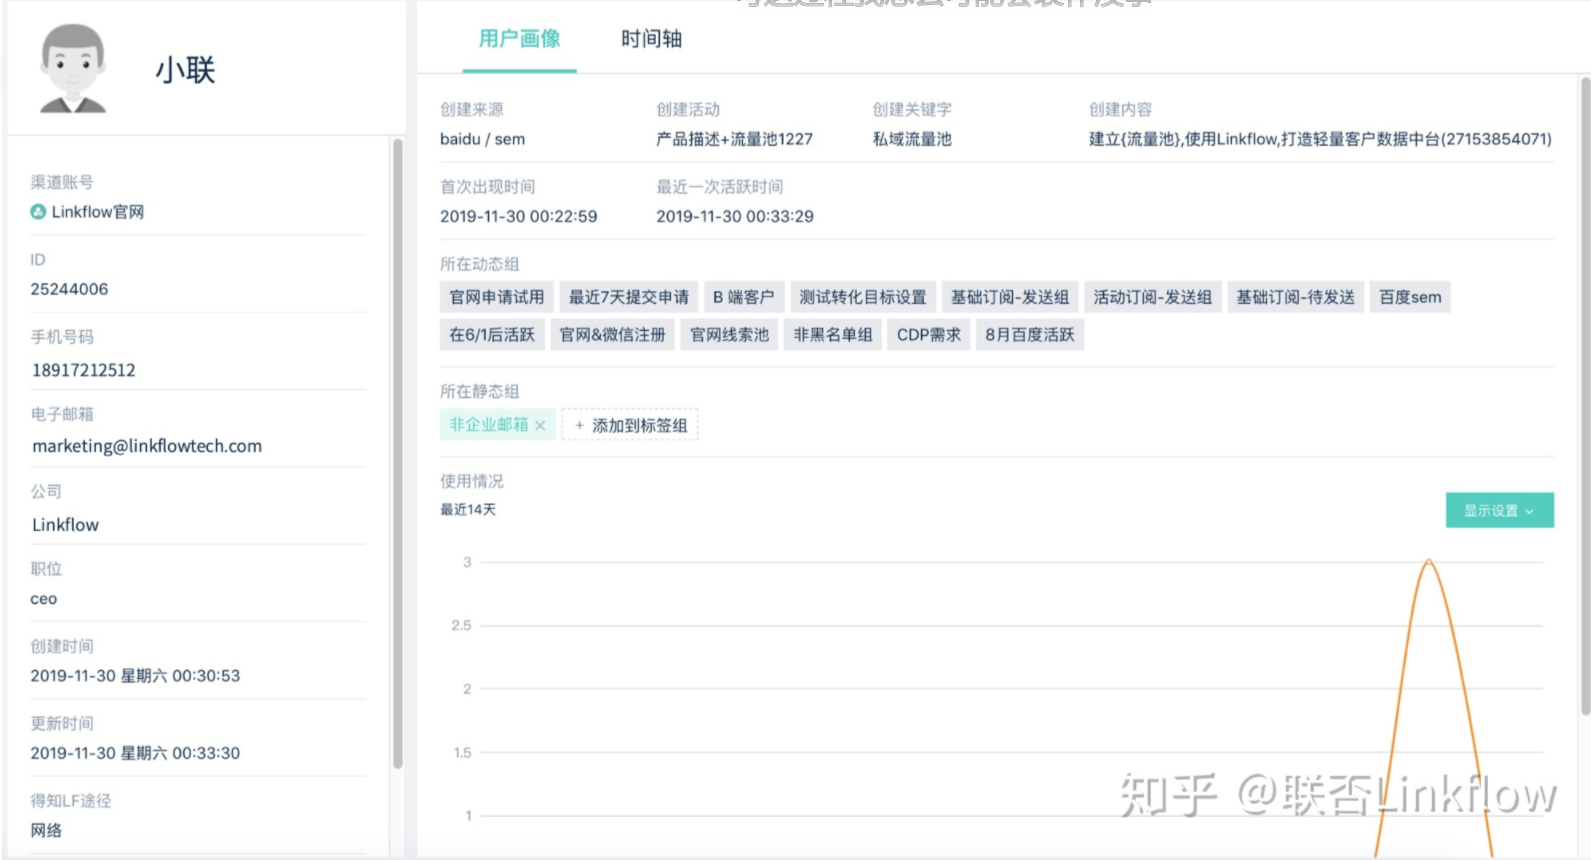Viewport: 1591px width, 860px height.
Task: Click the 网络 value under 得知LF途径
Action: [x=46, y=830]
